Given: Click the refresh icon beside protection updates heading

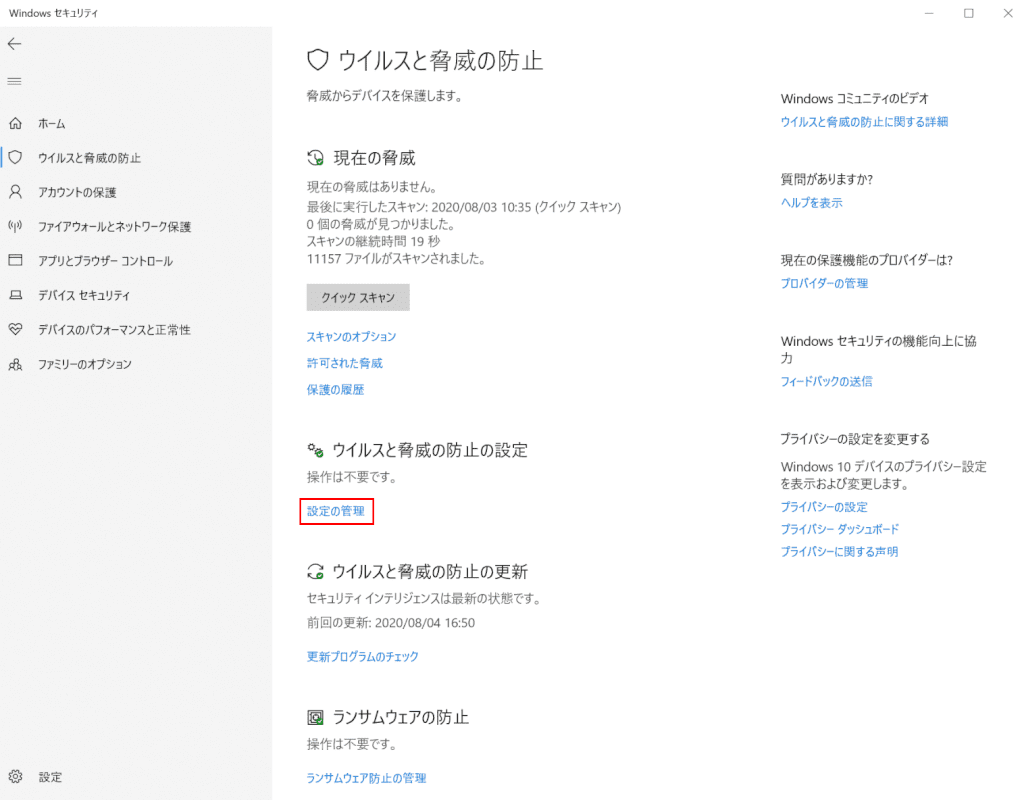Looking at the screenshot, I should pos(315,572).
